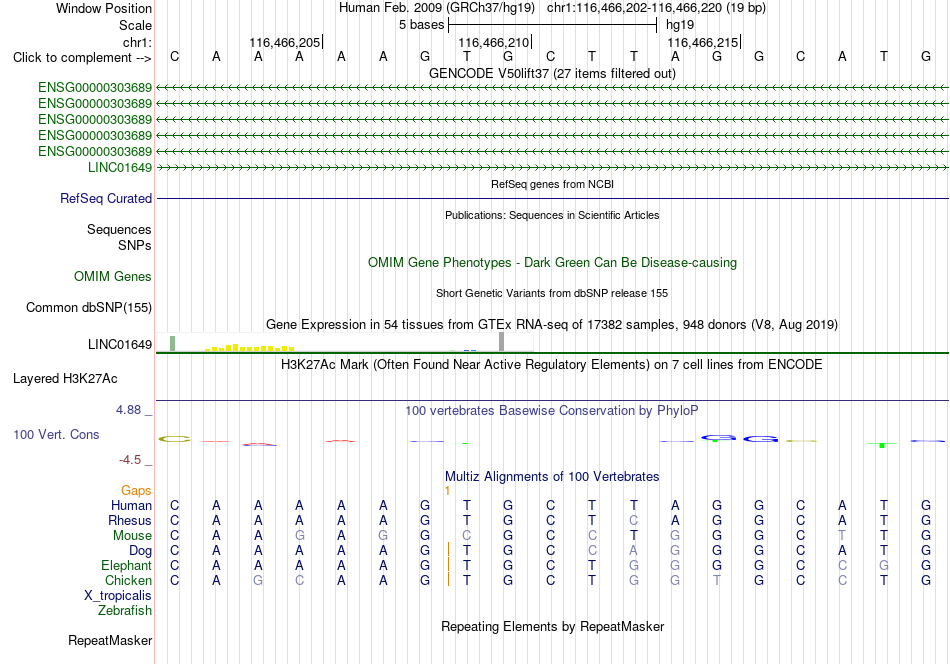Open 'Multiz Alignments of 100 Vertebrates' title
The height and width of the screenshot is (664, 950).
[x=552, y=476]
